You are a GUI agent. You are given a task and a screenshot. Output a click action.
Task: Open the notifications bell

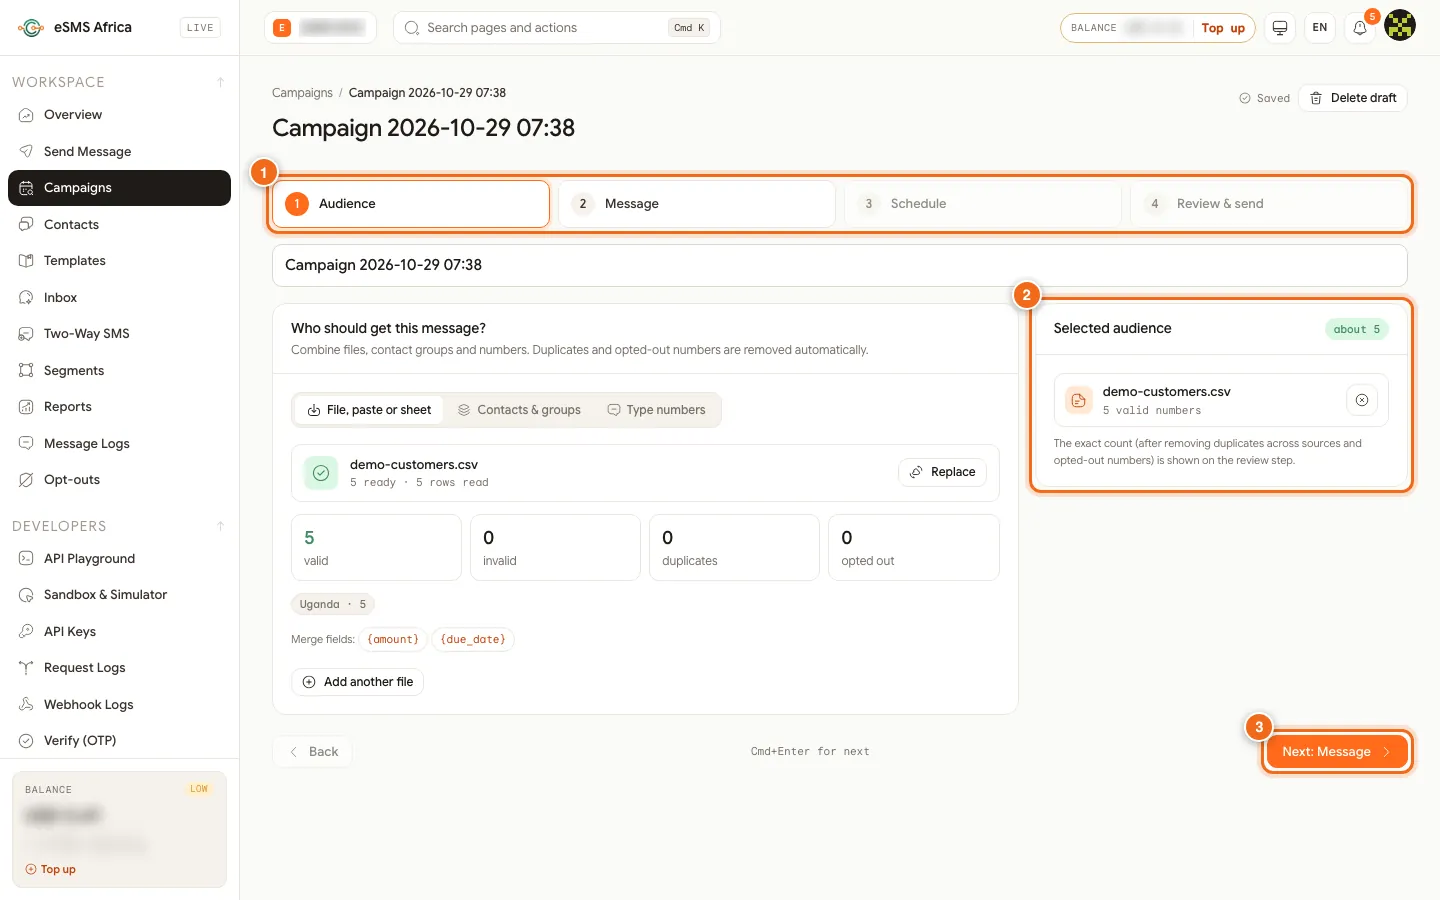1360,28
